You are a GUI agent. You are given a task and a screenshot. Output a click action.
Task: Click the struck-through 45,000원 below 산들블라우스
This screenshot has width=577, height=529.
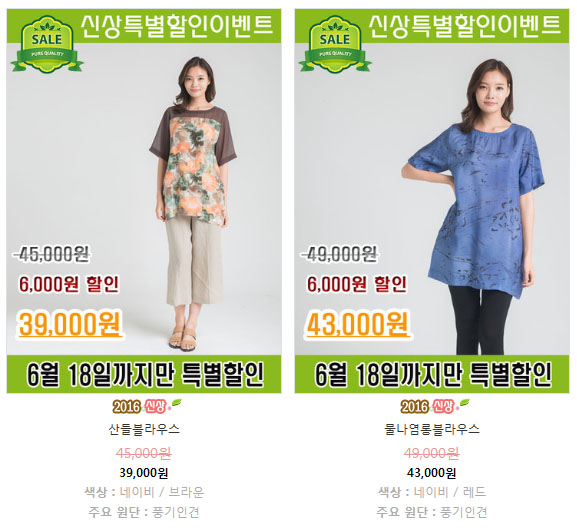144,453
